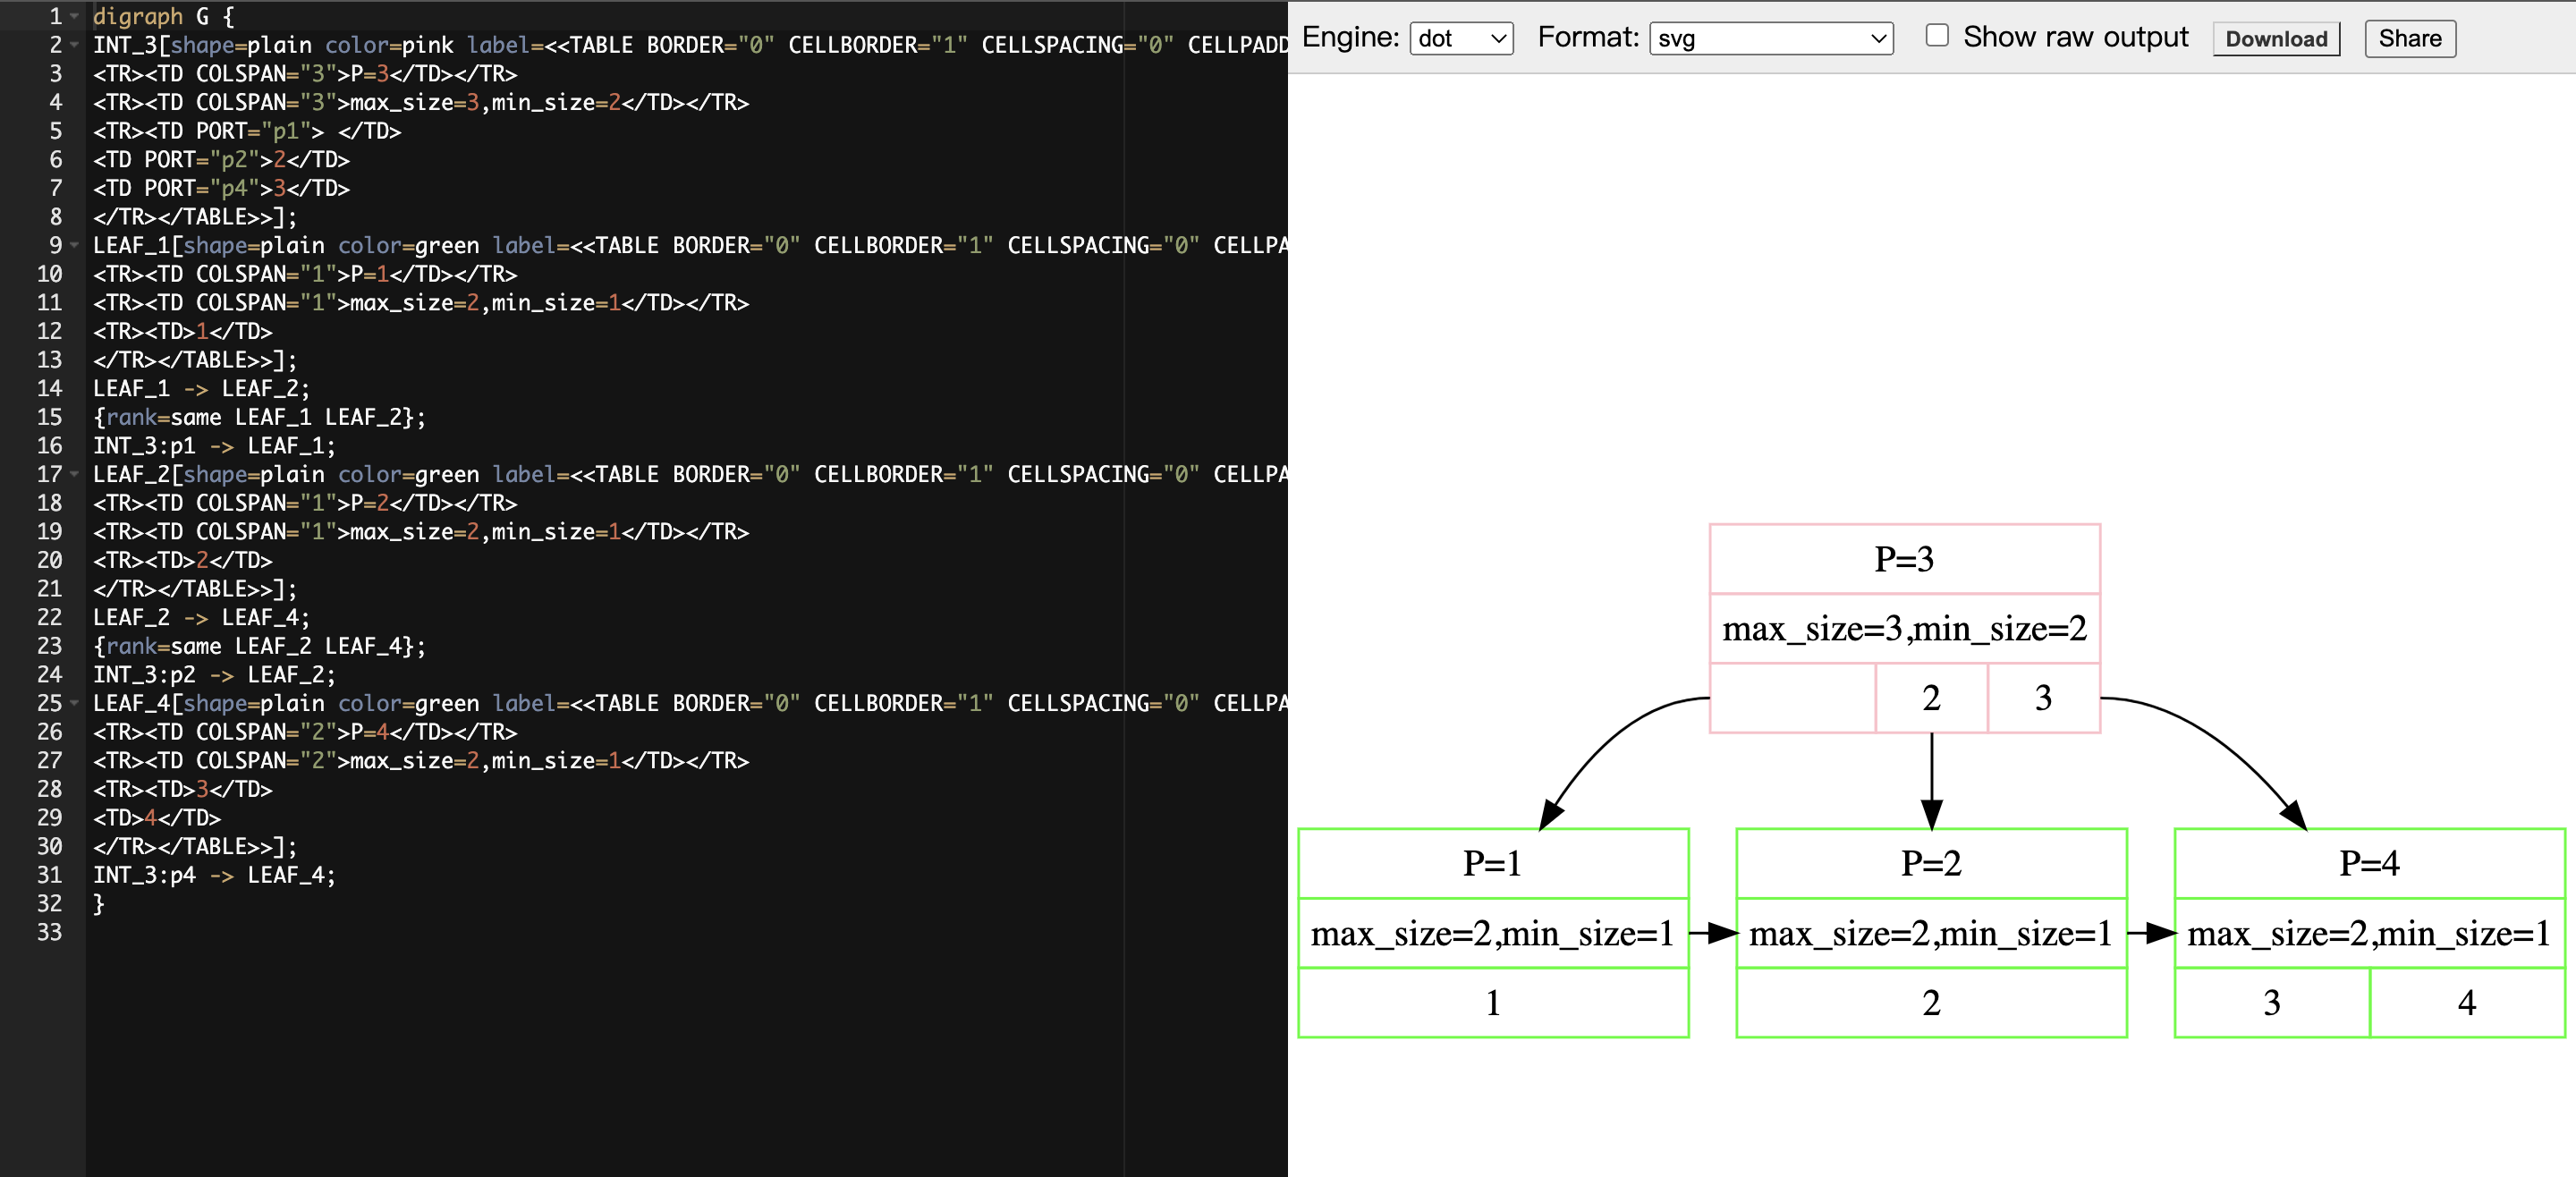Click the Download button
Viewport: 2576px width, 1177px height.
[2275, 39]
